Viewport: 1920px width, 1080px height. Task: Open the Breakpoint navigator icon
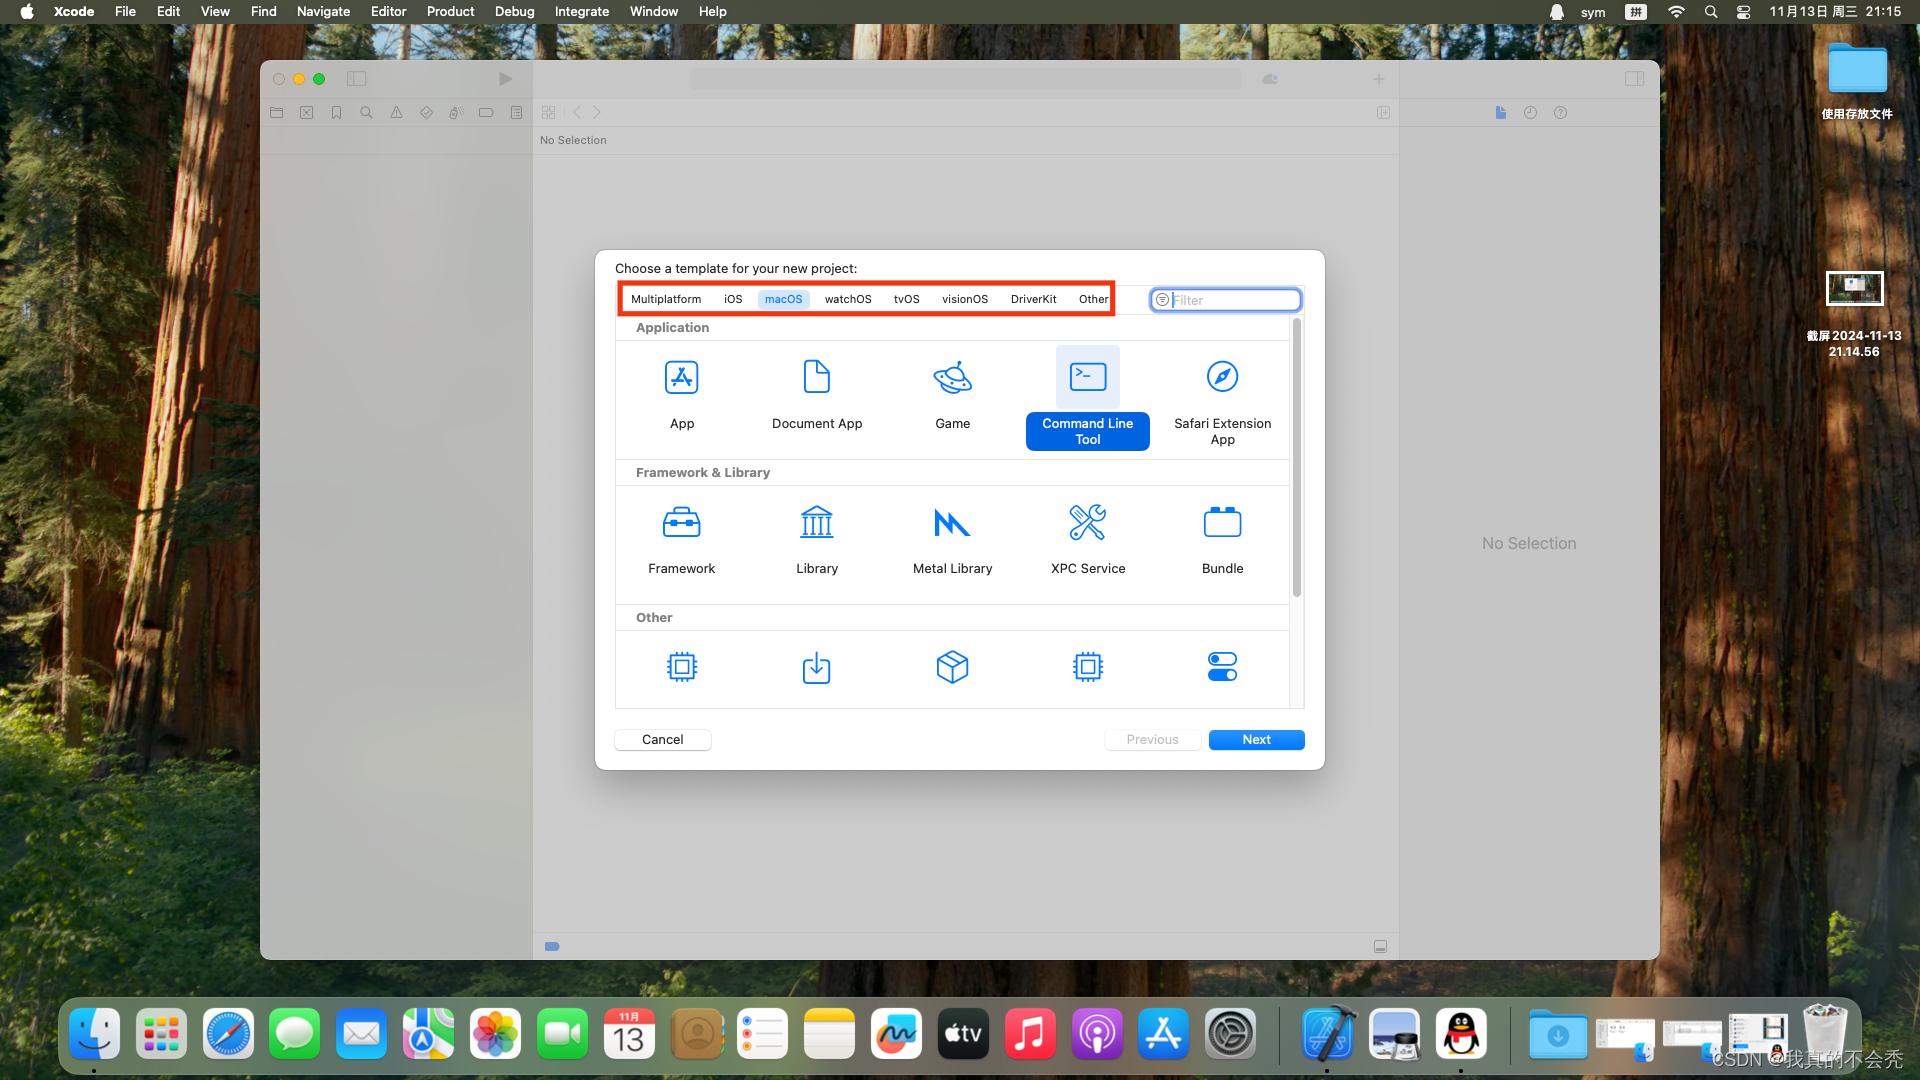pyautogui.click(x=487, y=113)
